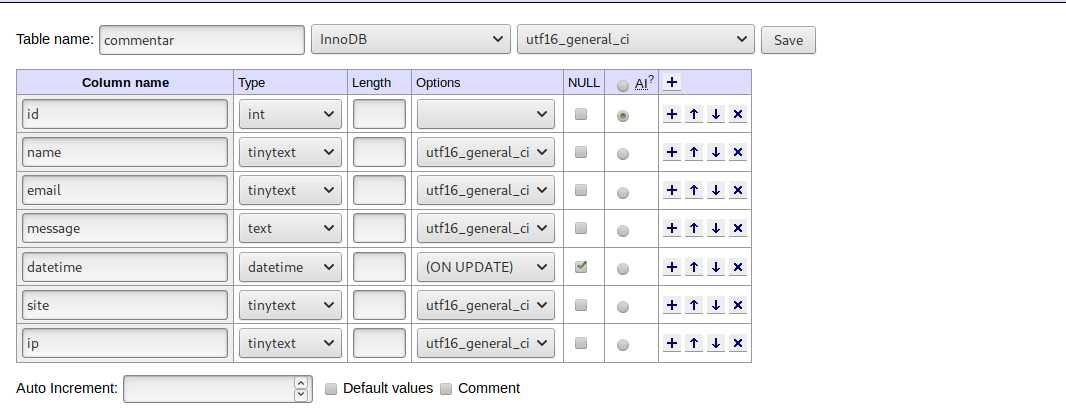Add a new column after the id row
The width and height of the screenshot is (1066, 410).
(x=672, y=114)
